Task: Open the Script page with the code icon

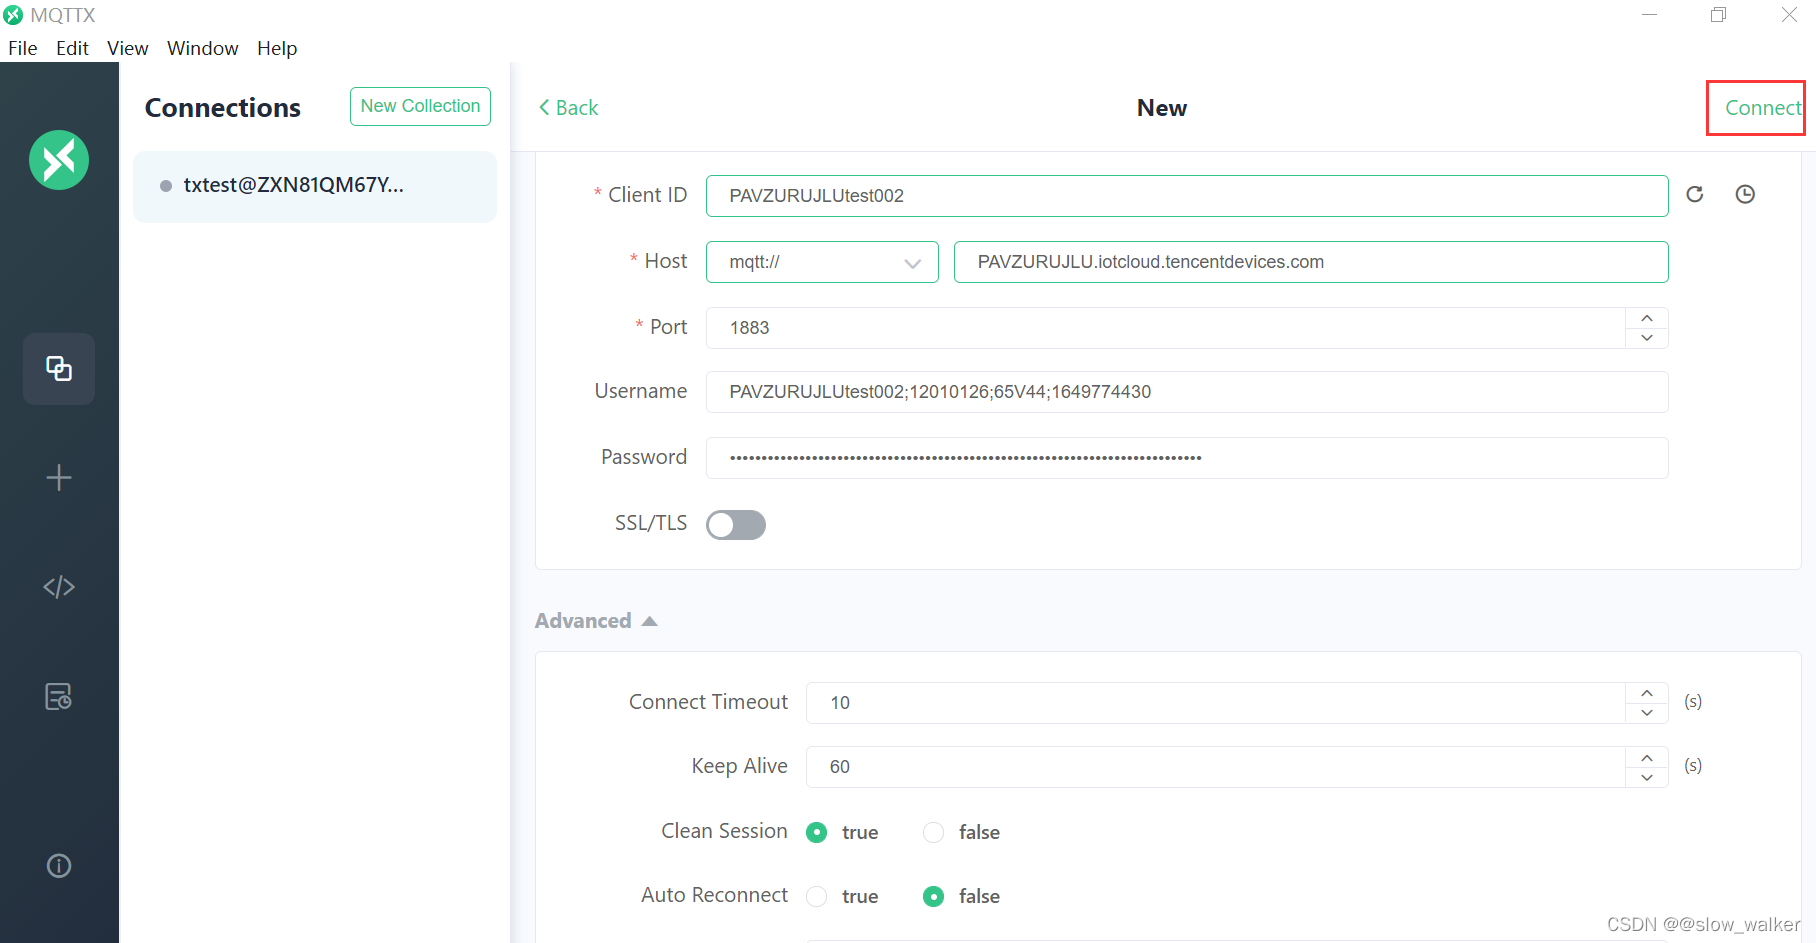Action: point(59,587)
